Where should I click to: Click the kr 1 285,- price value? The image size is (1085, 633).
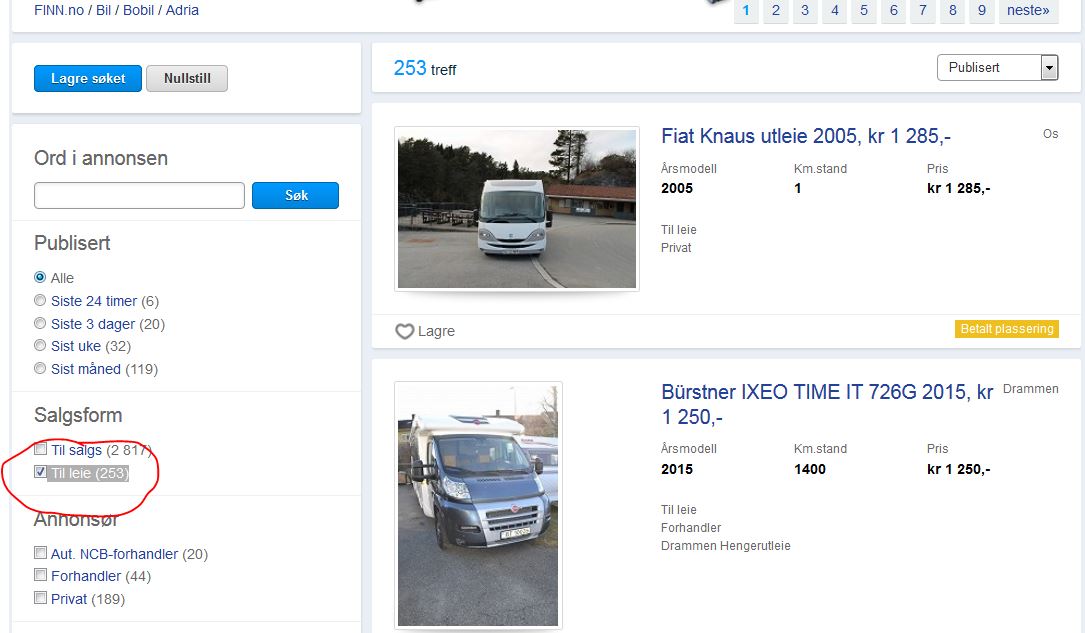(x=958, y=188)
